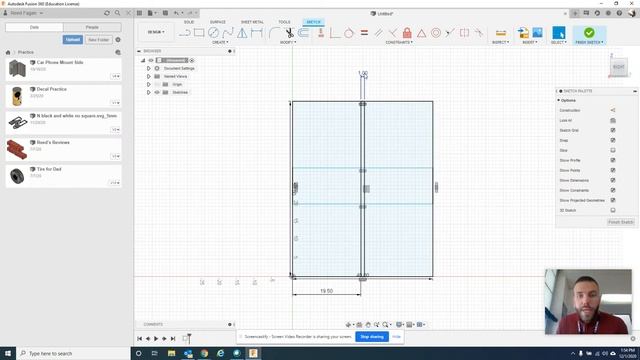The image size is (640, 360).
Task: Open the Inspect dropdown menu
Action: 500,42
